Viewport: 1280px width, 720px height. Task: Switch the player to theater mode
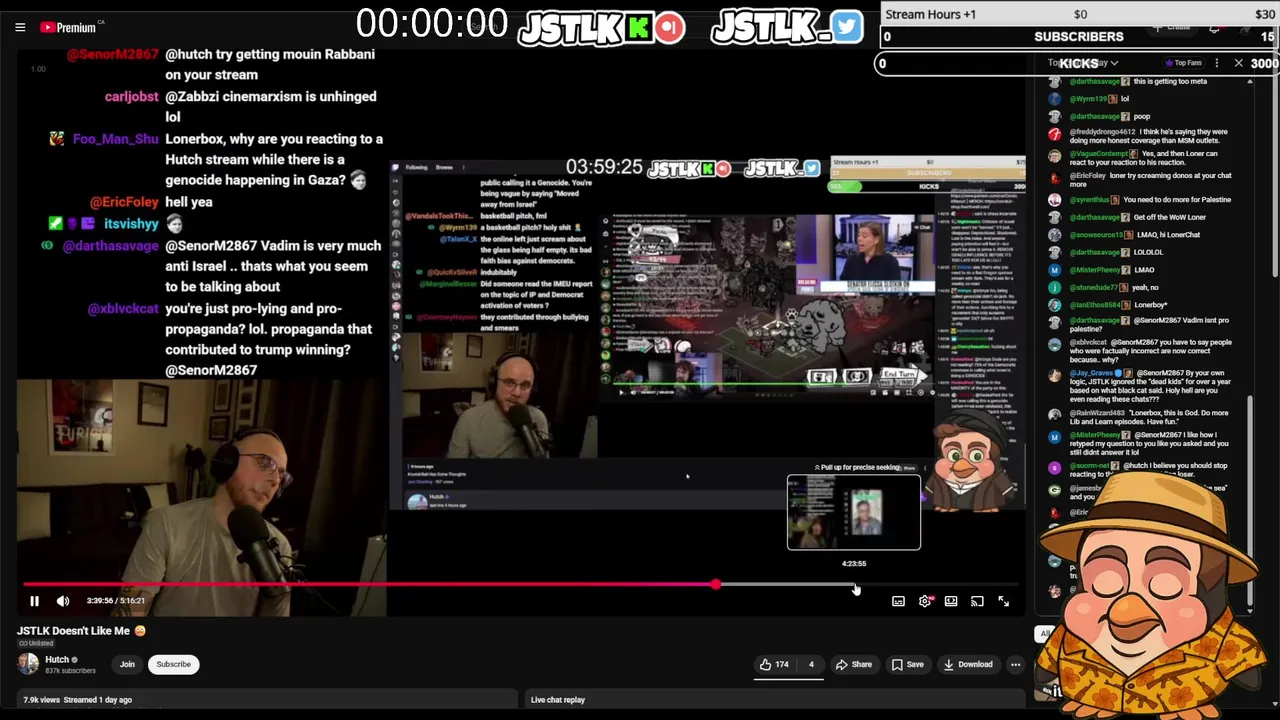click(951, 601)
